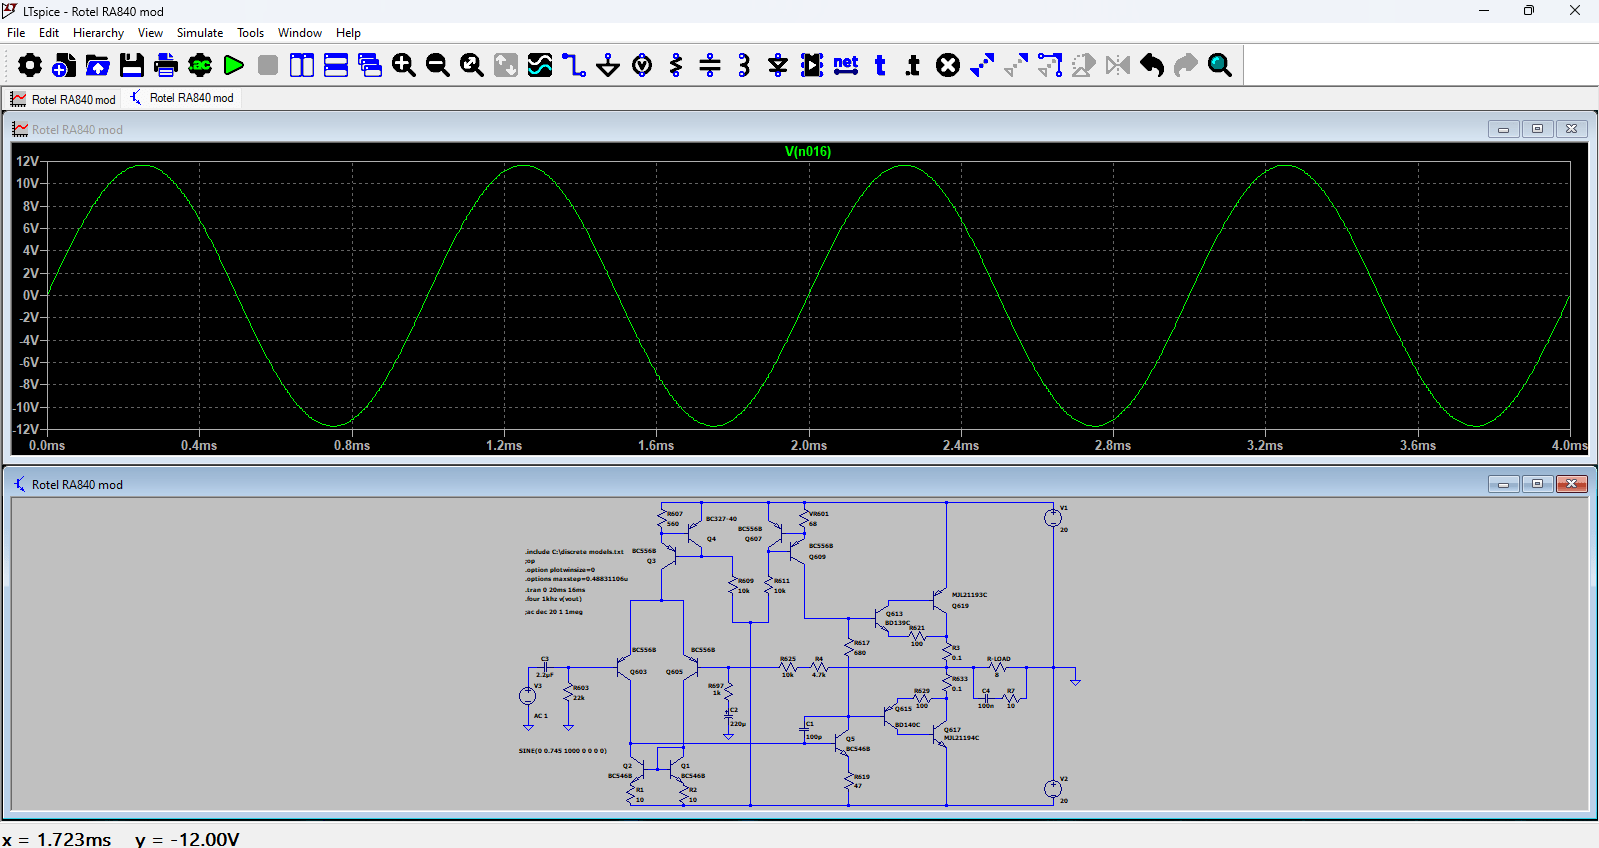Place a Capacitor component
Screen dimensions: 1599x848
(710, 65)
